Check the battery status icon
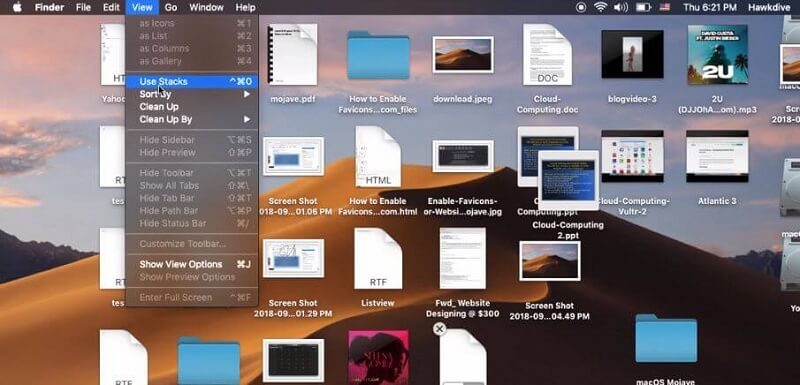The width and height of the screenshot is (800, 385). point(643,7)
